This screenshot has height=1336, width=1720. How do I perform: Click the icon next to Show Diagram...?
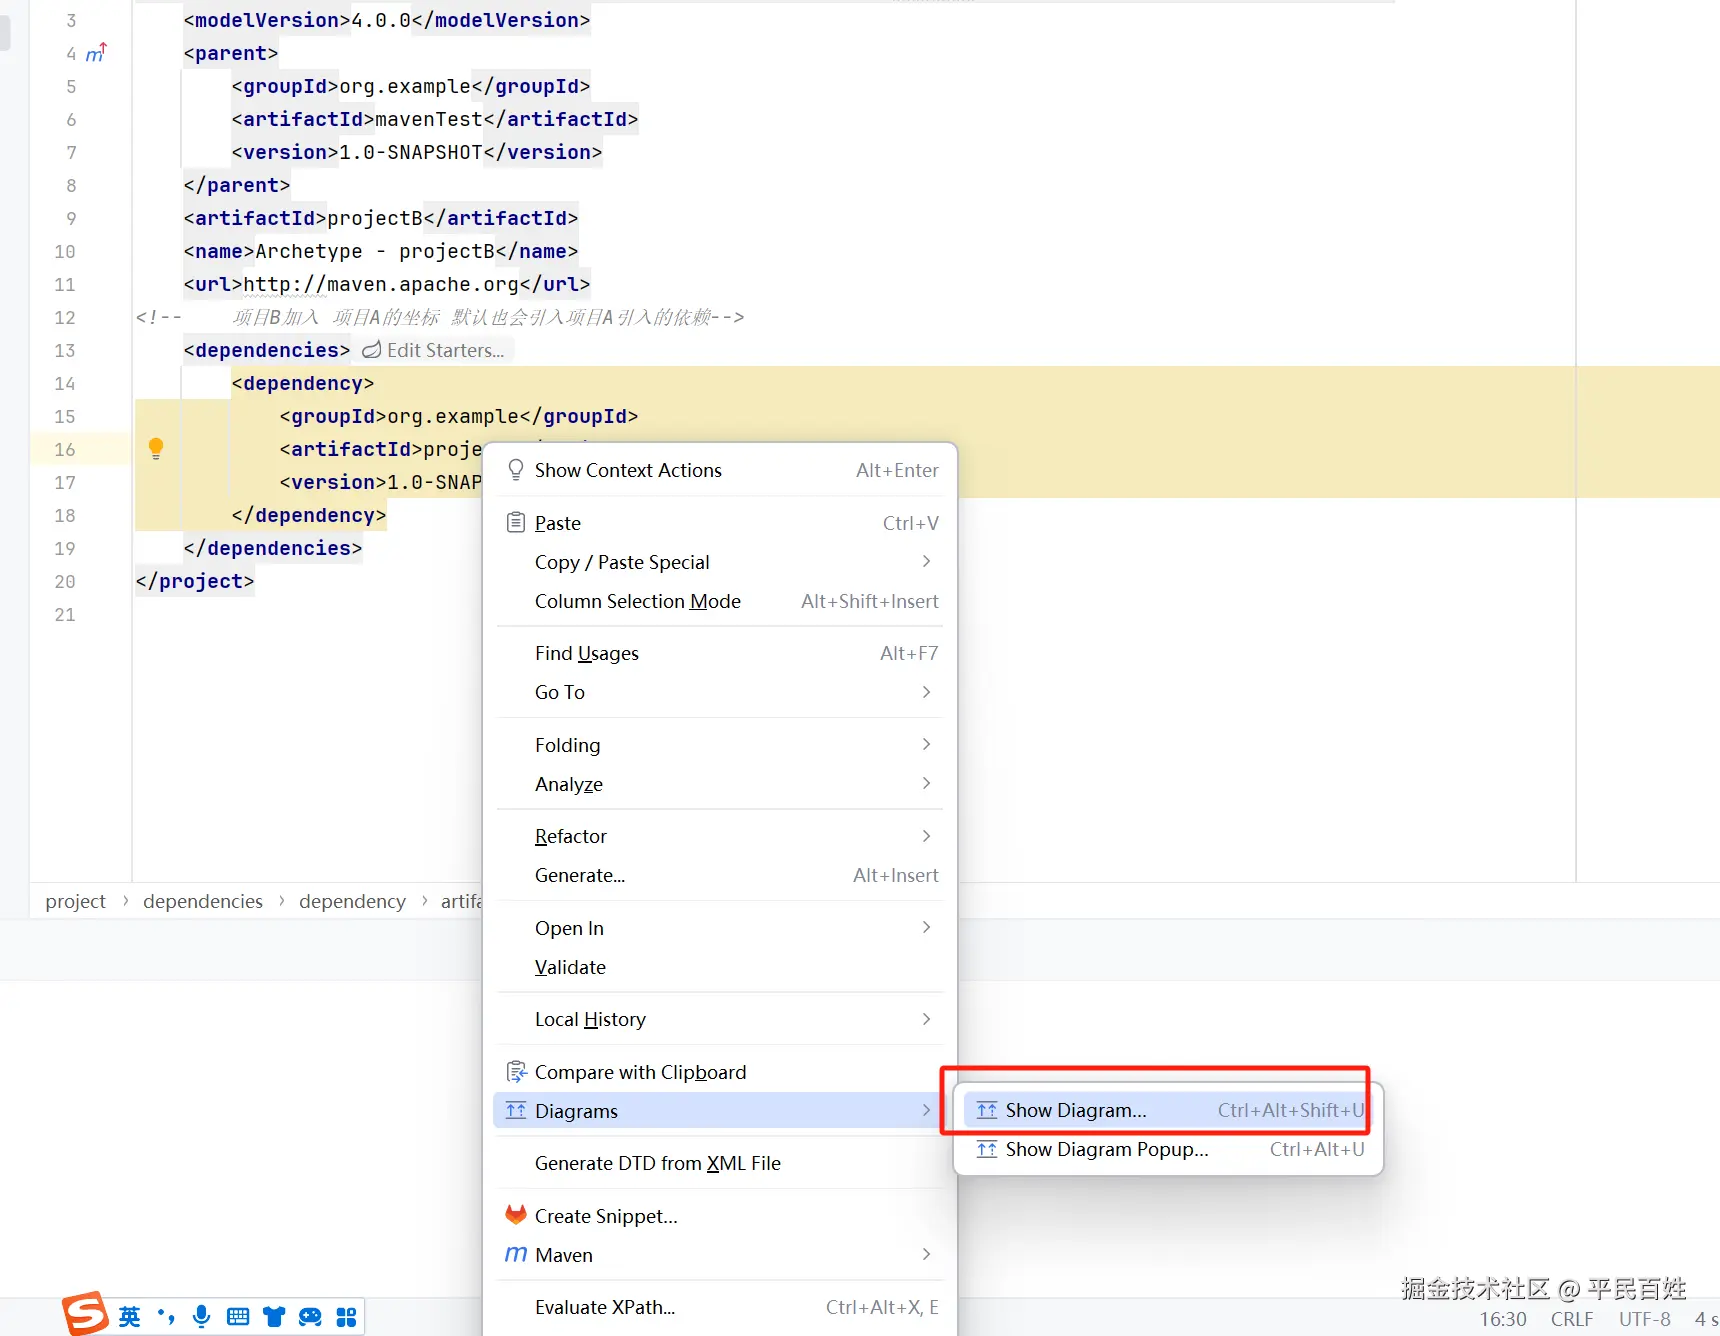[x=987, y=1110]
